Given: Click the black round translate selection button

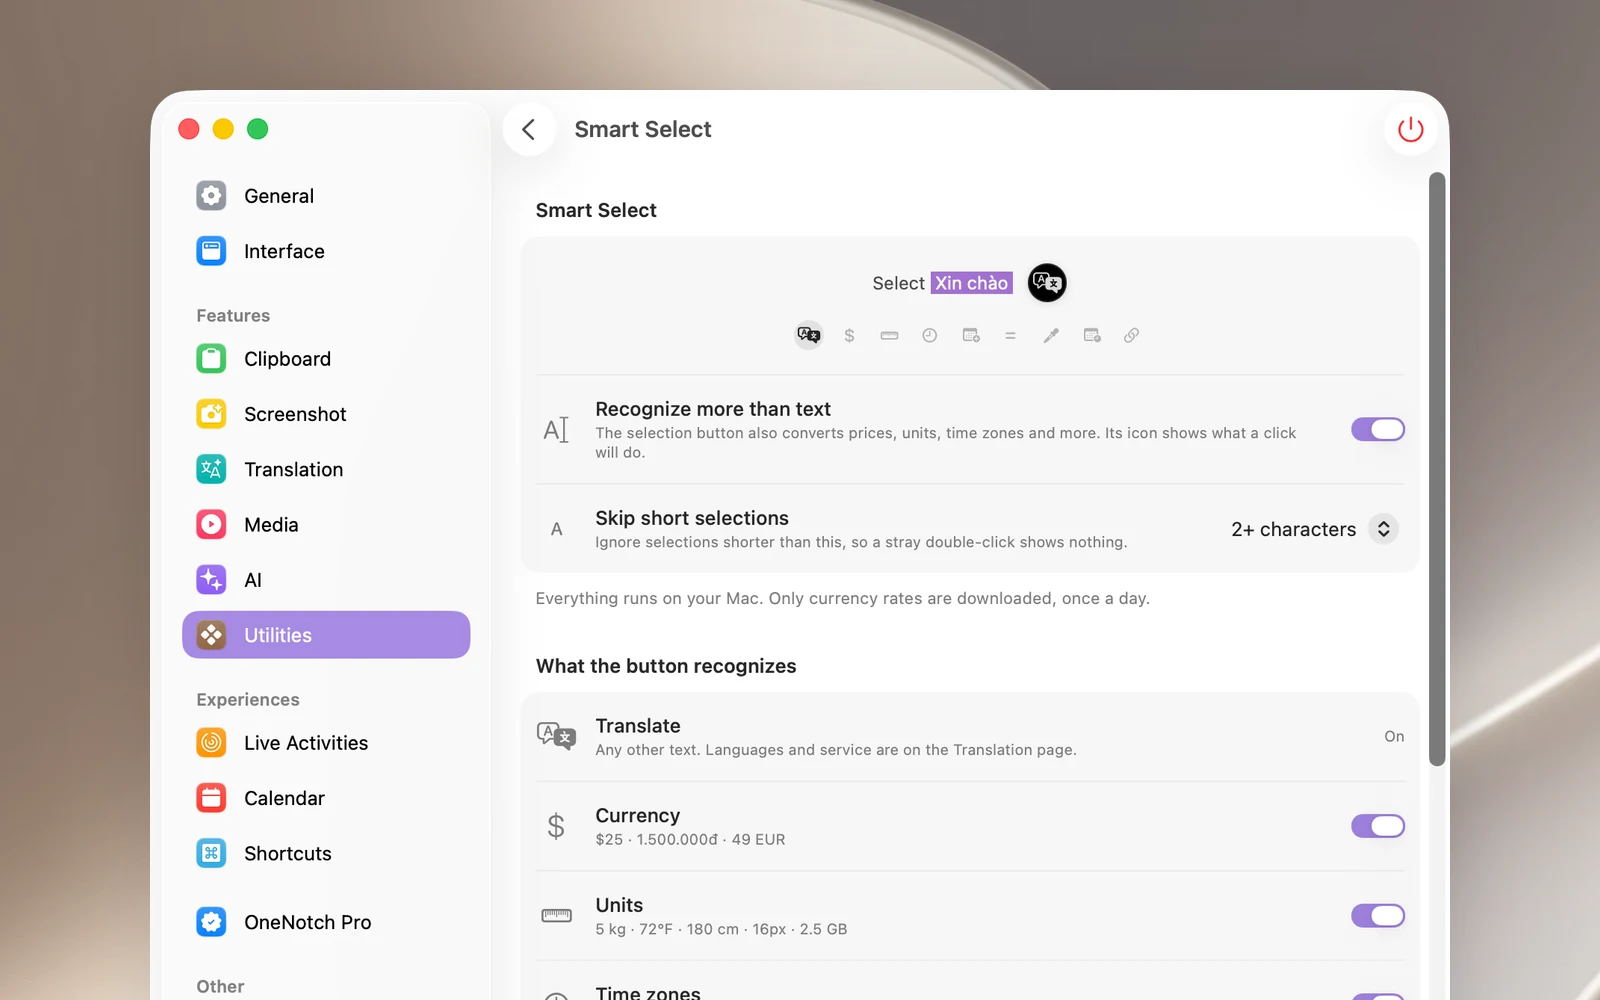Looking at the screenshot, I should click(x=1047, y=283).
